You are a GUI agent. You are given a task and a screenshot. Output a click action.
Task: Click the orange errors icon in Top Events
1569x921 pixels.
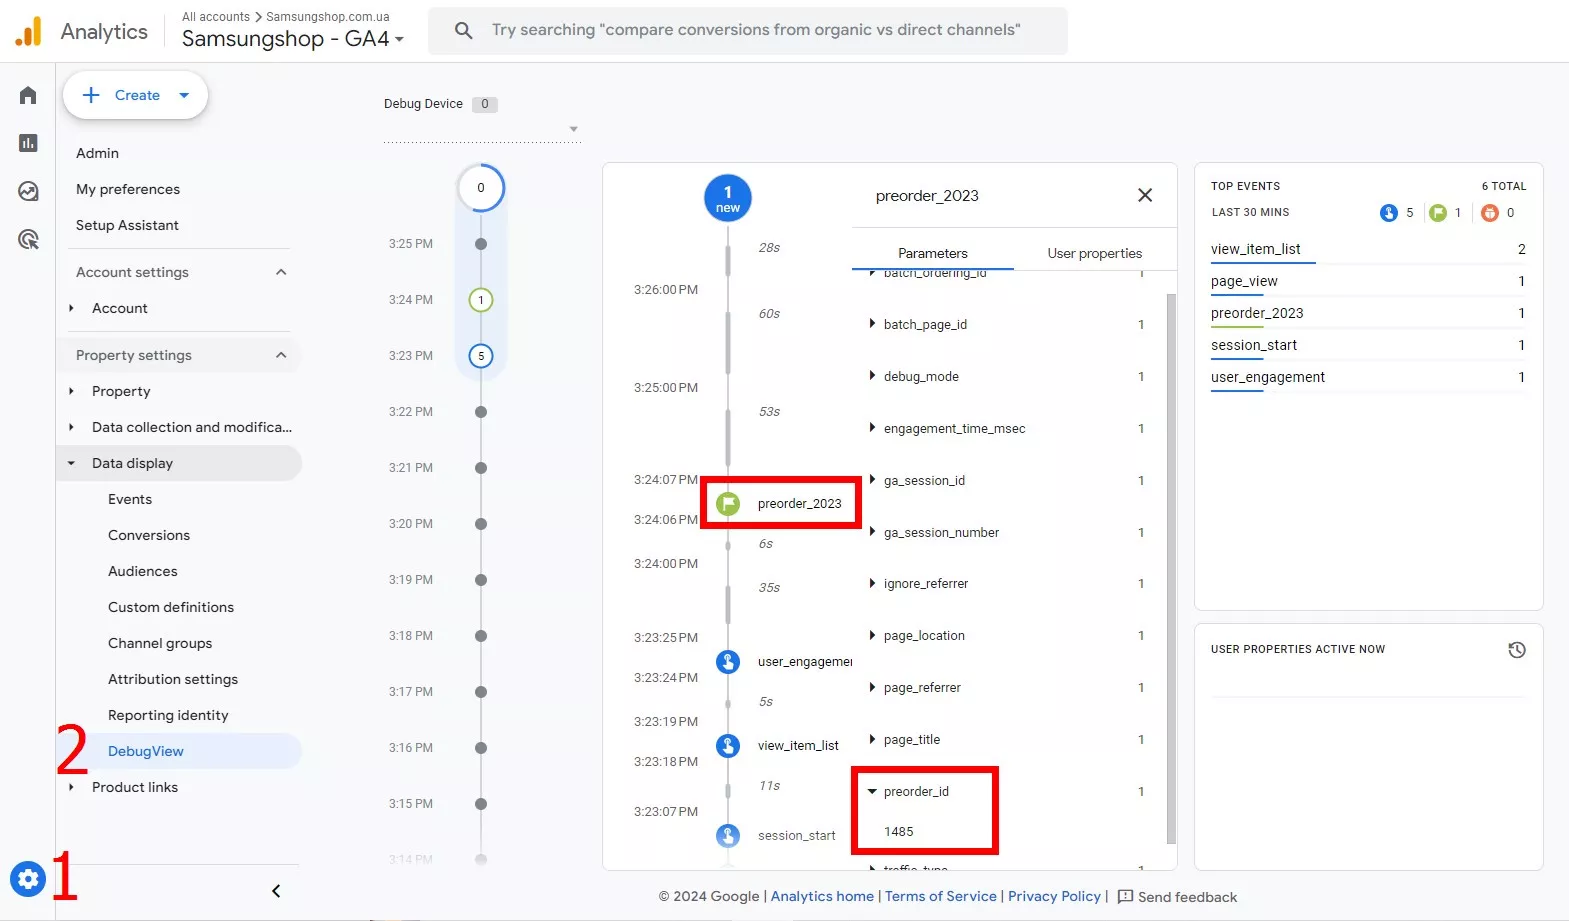1490,213
